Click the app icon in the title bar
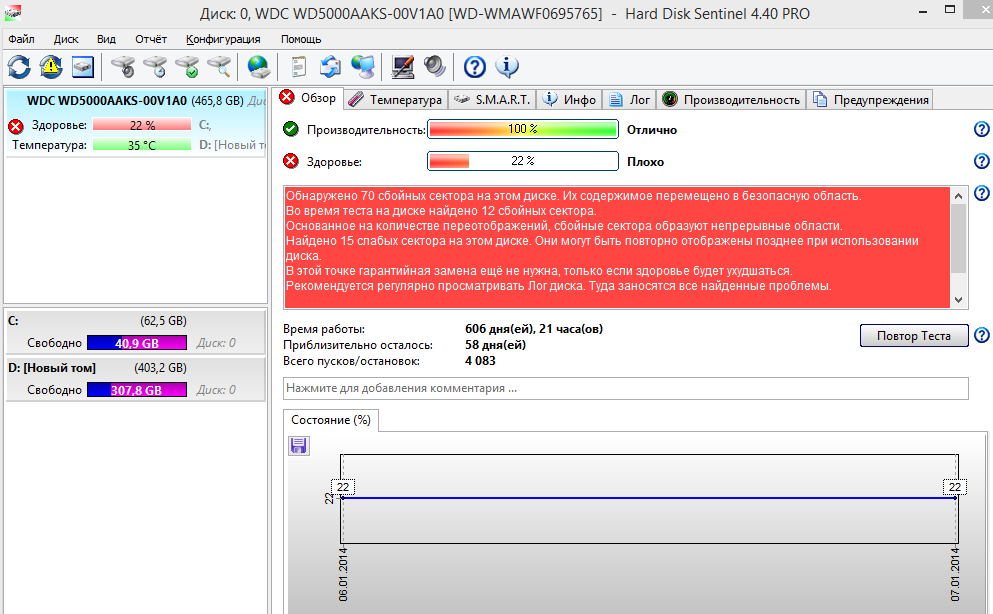Screen dimensions: 993x614 [x=13, y=12]
